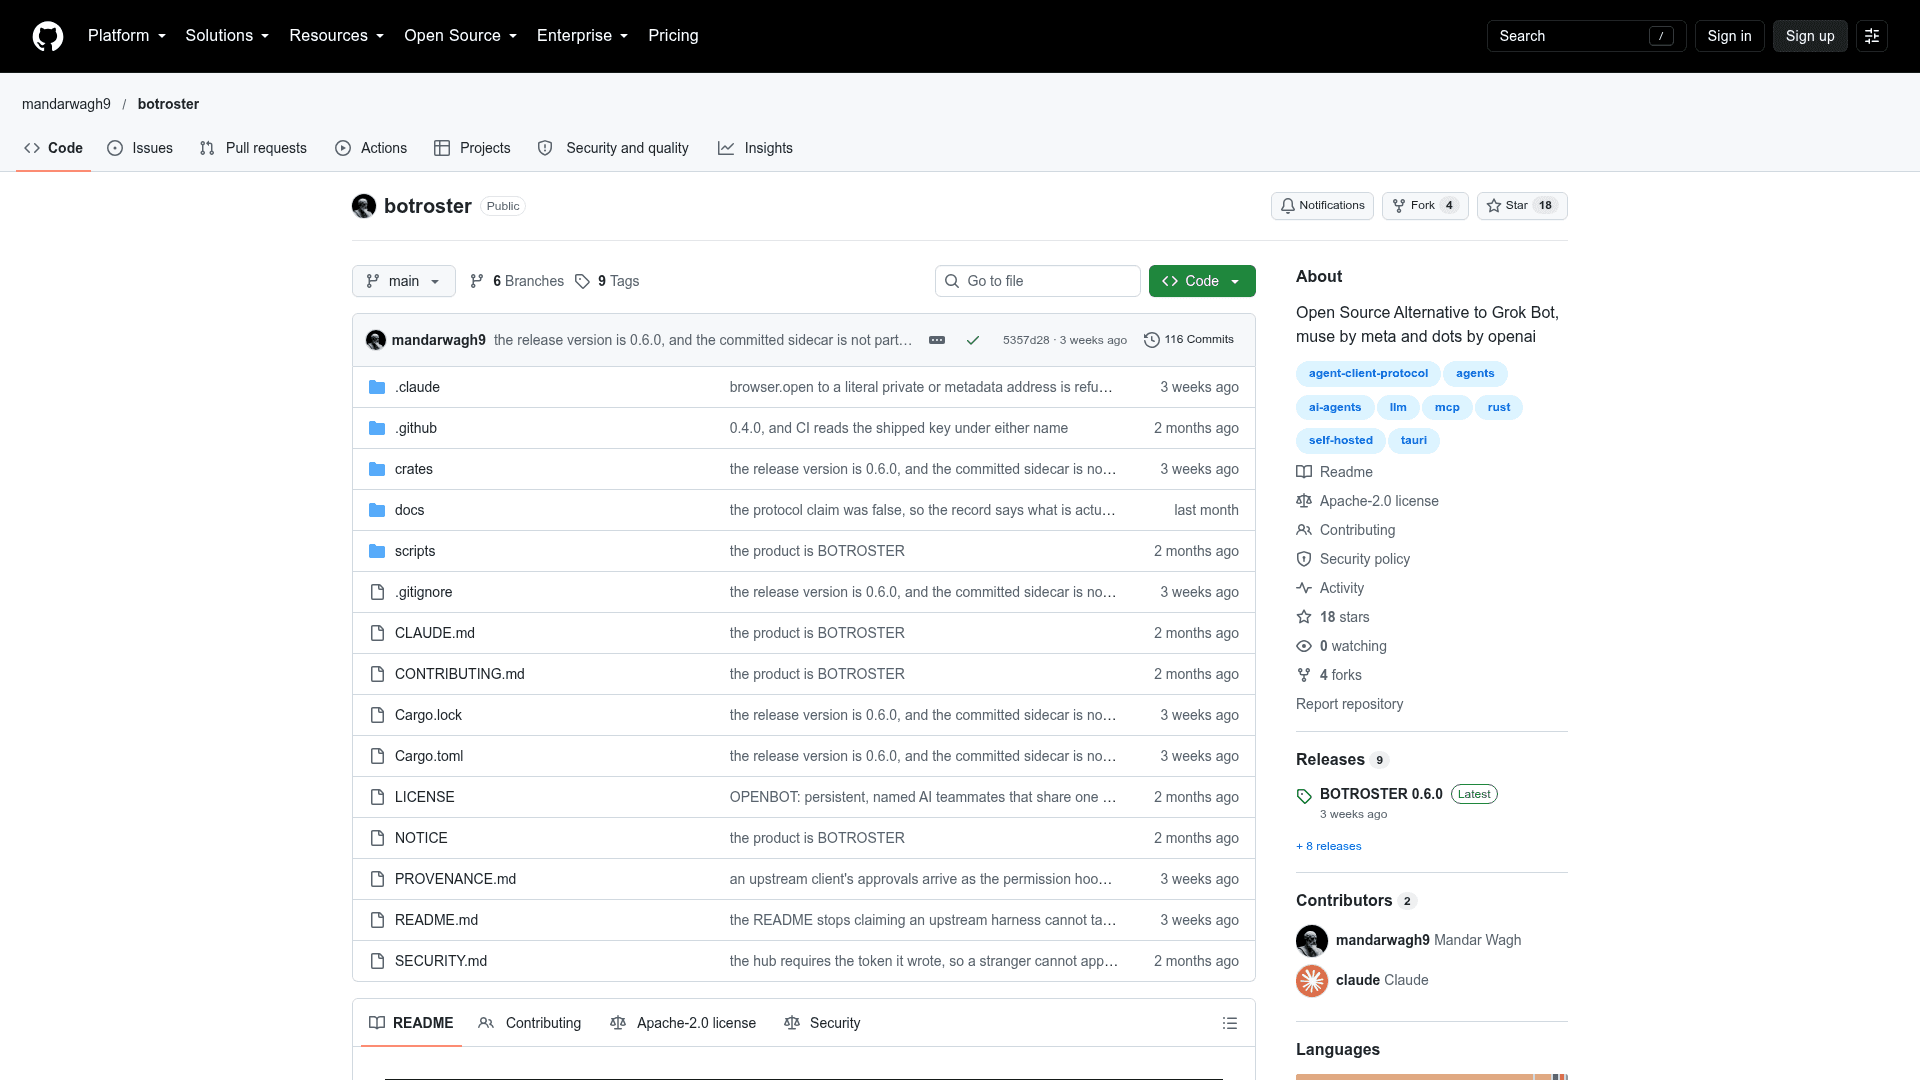Switch to Apache-2.0 license README tab
Viewport: 1920px width, 1080px height.
click(683, 1023)
